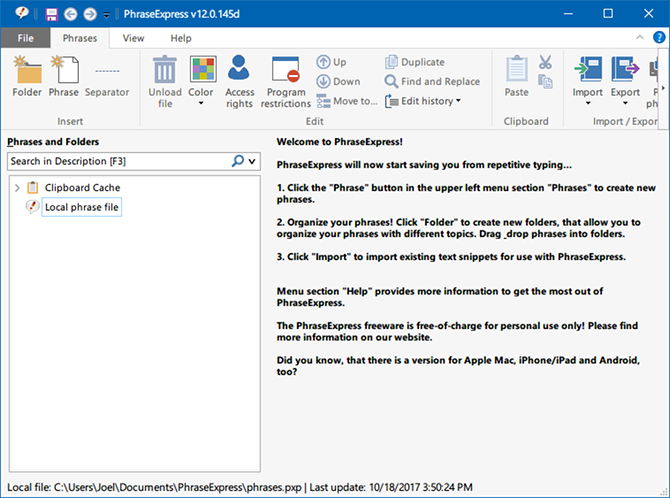The width and height of the screenshot is (670, 498).
Task: Open Program restrictions
Action: coord(285,82)
